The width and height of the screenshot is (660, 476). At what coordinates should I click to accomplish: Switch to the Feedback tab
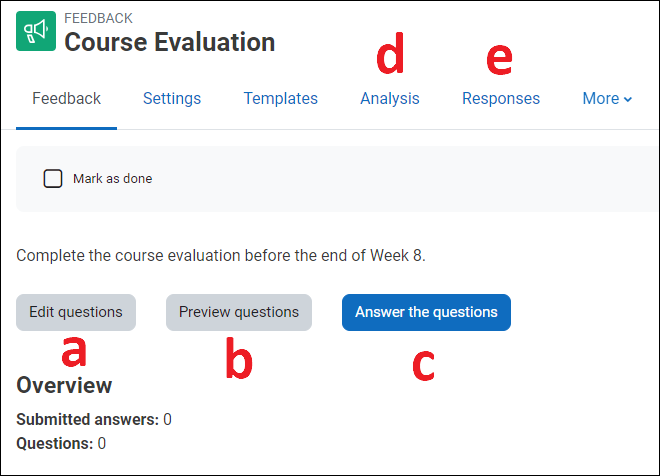coord(66,99)
